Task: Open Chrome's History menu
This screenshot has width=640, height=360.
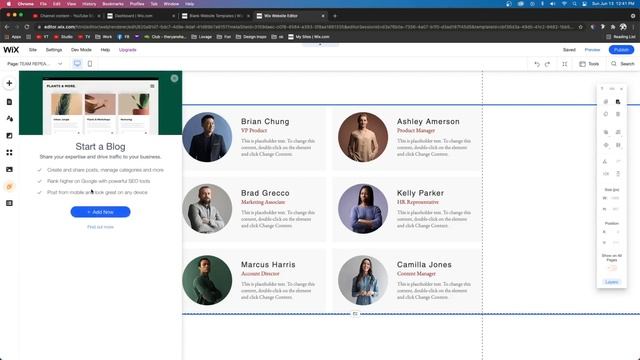Action: click(x=89, y=4)
